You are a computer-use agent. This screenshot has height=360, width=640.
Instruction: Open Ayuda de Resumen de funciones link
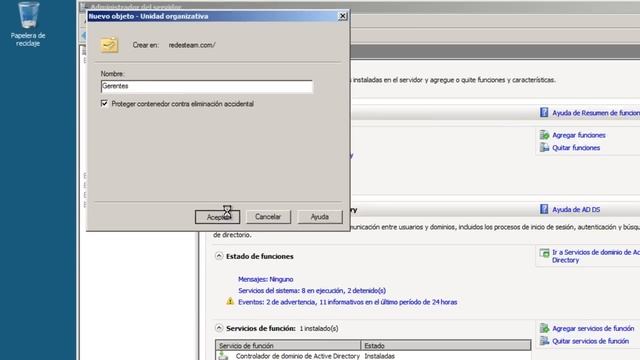pos(596,113)
